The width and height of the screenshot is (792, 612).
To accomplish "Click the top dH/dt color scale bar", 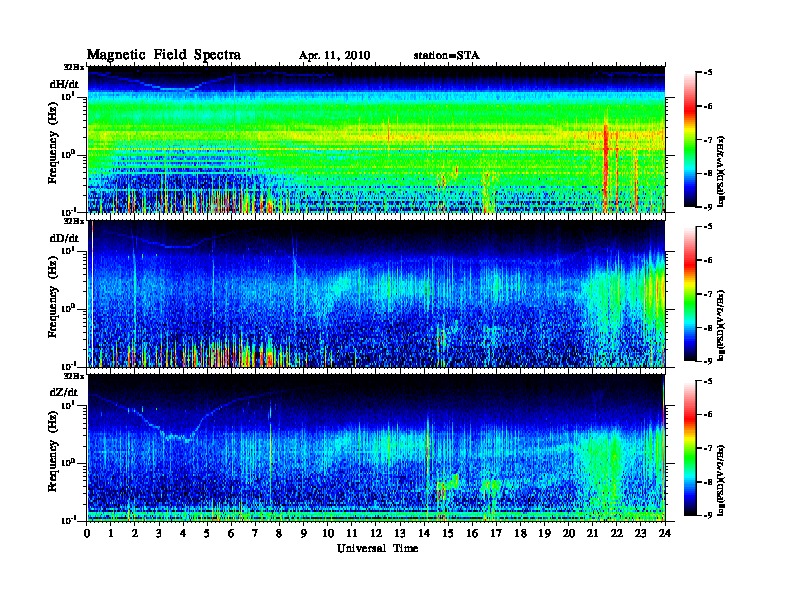I will 690,140.
